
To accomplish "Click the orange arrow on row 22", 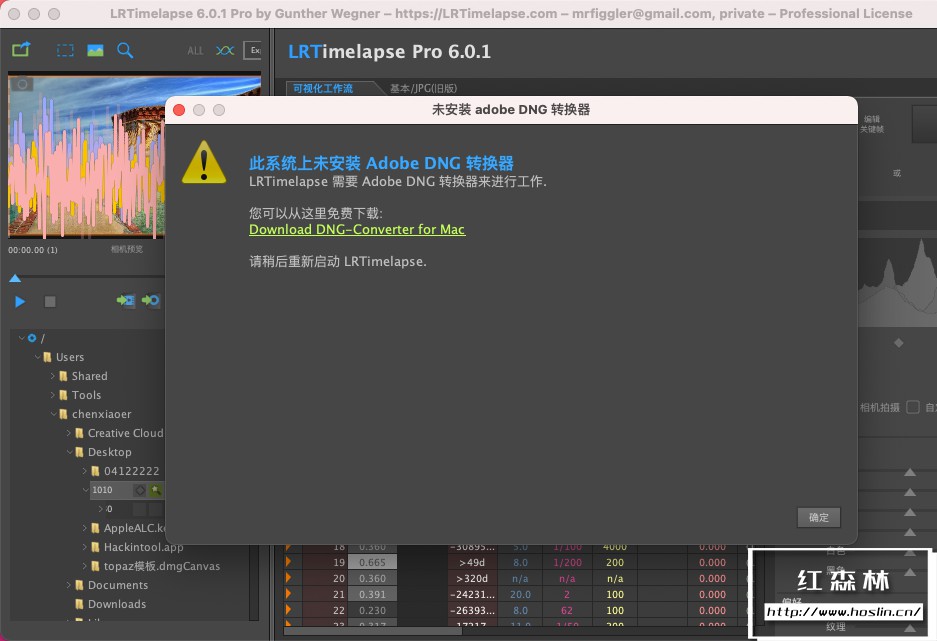I will point(289,611).
